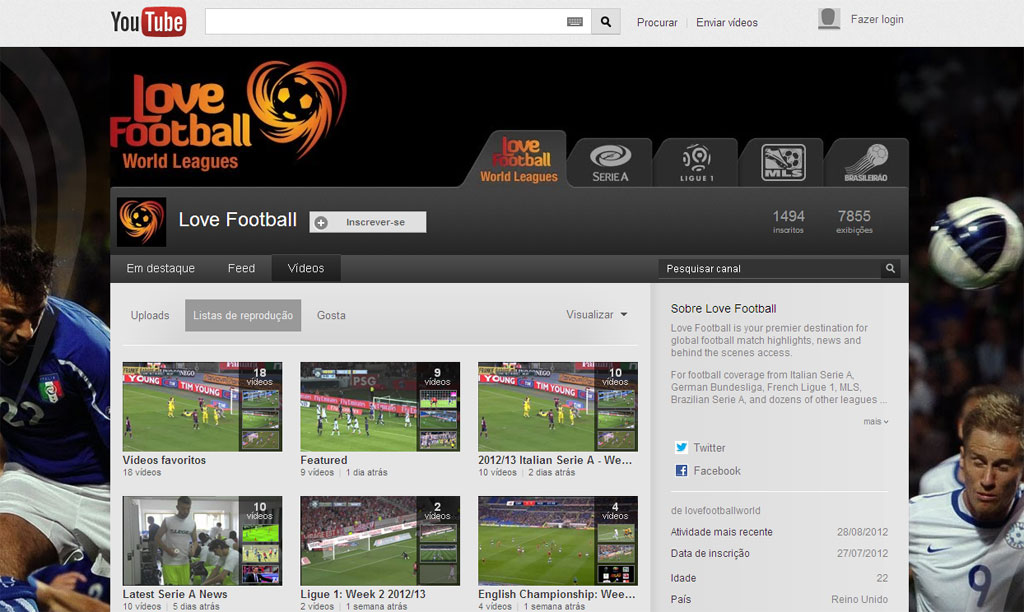Viewport: 1024px width, 612px height.
Task: Click the Fazer login link
Action: 876,19
